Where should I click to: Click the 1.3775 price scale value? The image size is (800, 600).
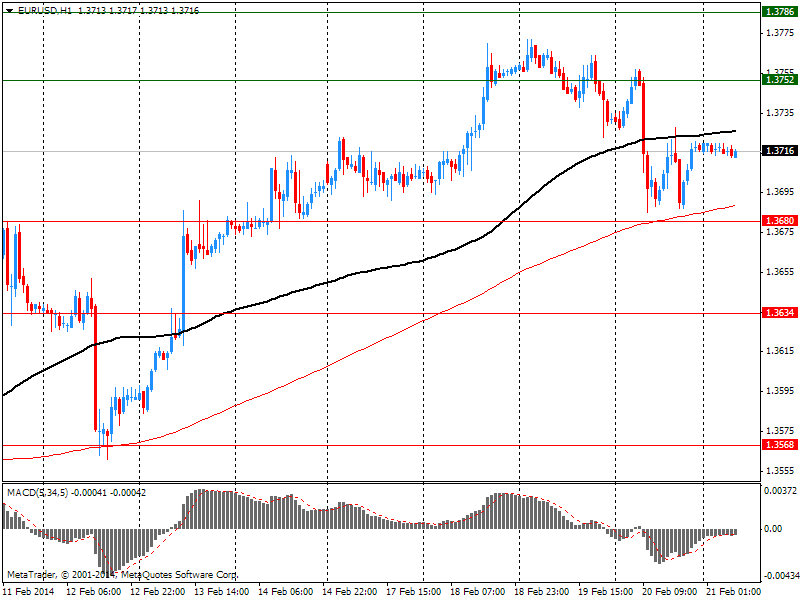(781, 33)
